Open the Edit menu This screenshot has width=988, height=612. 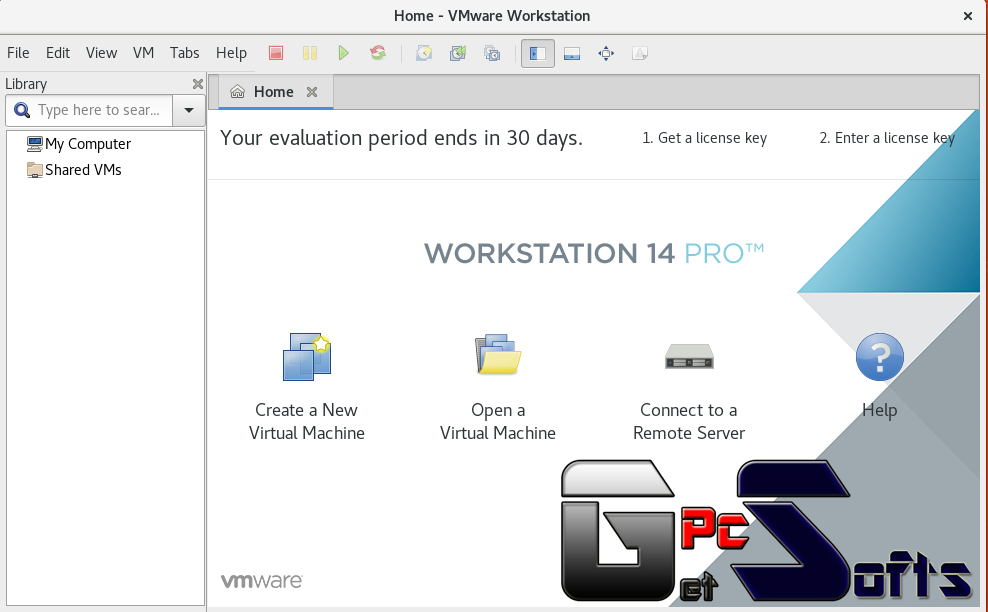pos(58,53)
